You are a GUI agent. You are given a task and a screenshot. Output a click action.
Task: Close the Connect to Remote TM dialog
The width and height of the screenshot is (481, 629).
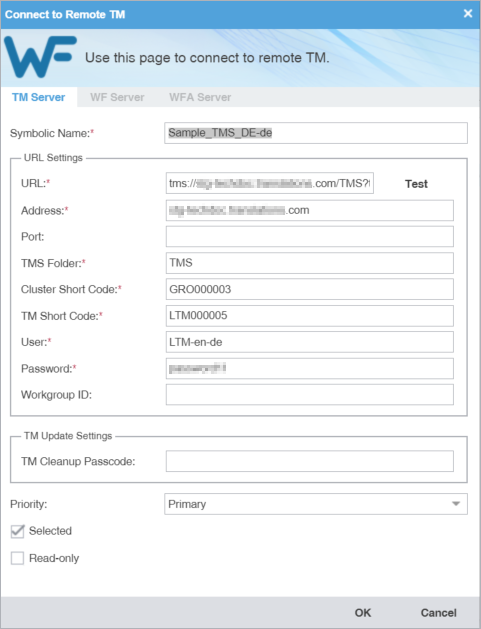tap(468, 14)
